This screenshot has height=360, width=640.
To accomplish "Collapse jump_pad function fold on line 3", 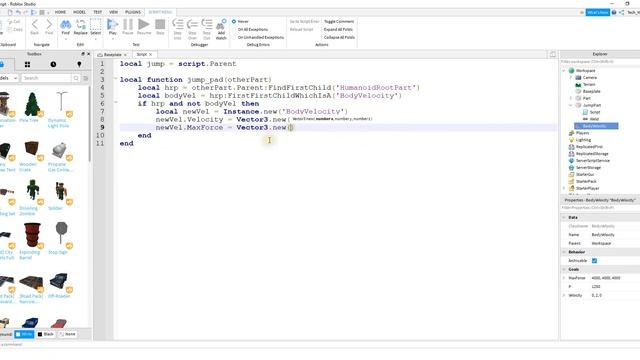I will (116, 79).
